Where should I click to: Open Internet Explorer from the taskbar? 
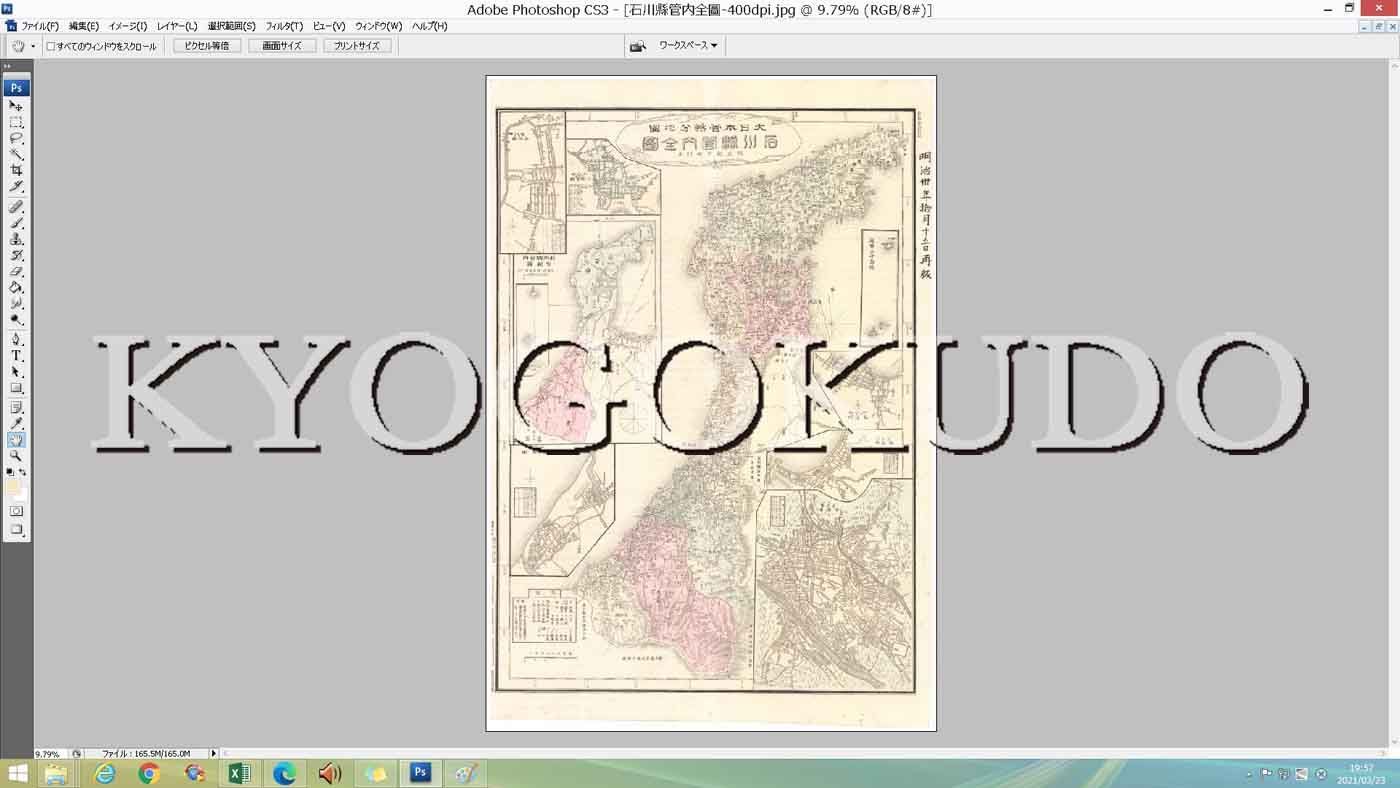pyautogui.click(x=104, y=773)
